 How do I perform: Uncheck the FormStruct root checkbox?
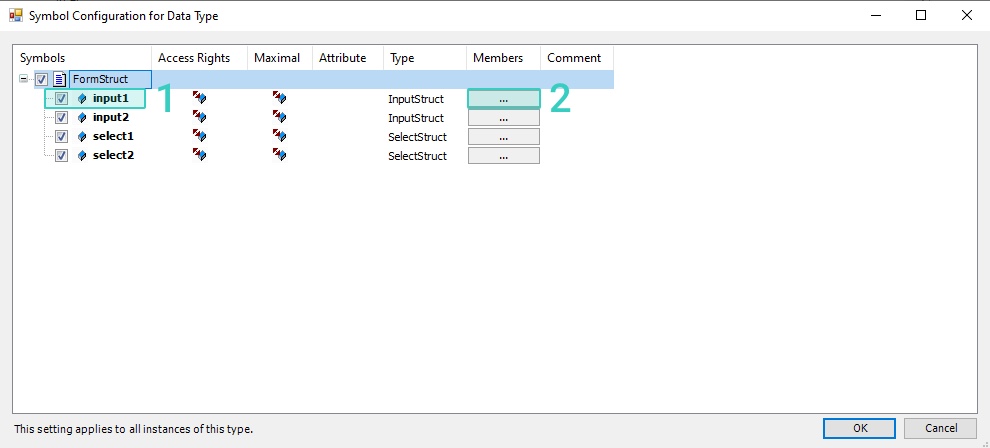(x=42, y=80)
